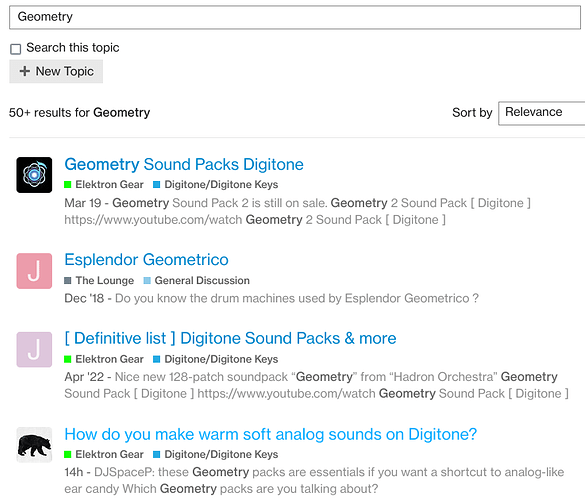585x500 pixels.
Task: Click the Geometry search input field
Action: [x=295, y=17]
